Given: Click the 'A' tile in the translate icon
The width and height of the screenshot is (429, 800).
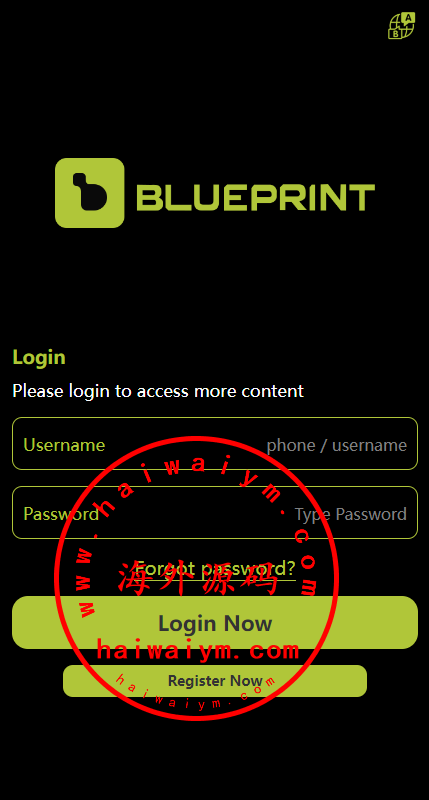Looking at the screenshot, I should 408,19.
